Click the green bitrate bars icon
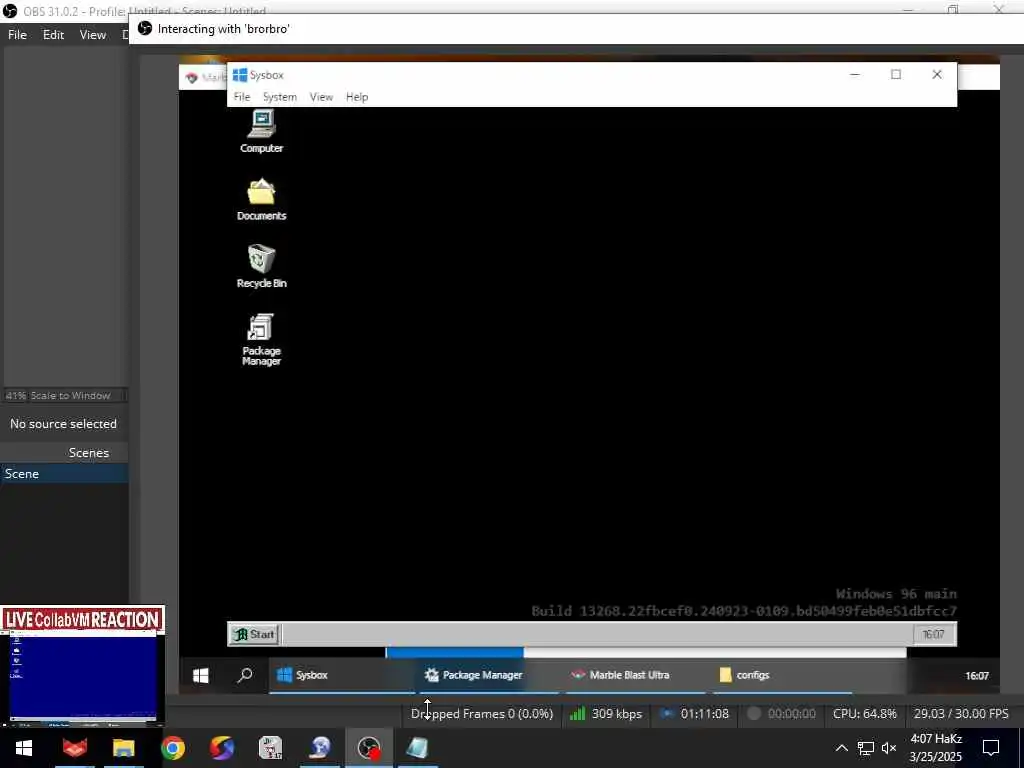 coord(577,714)
